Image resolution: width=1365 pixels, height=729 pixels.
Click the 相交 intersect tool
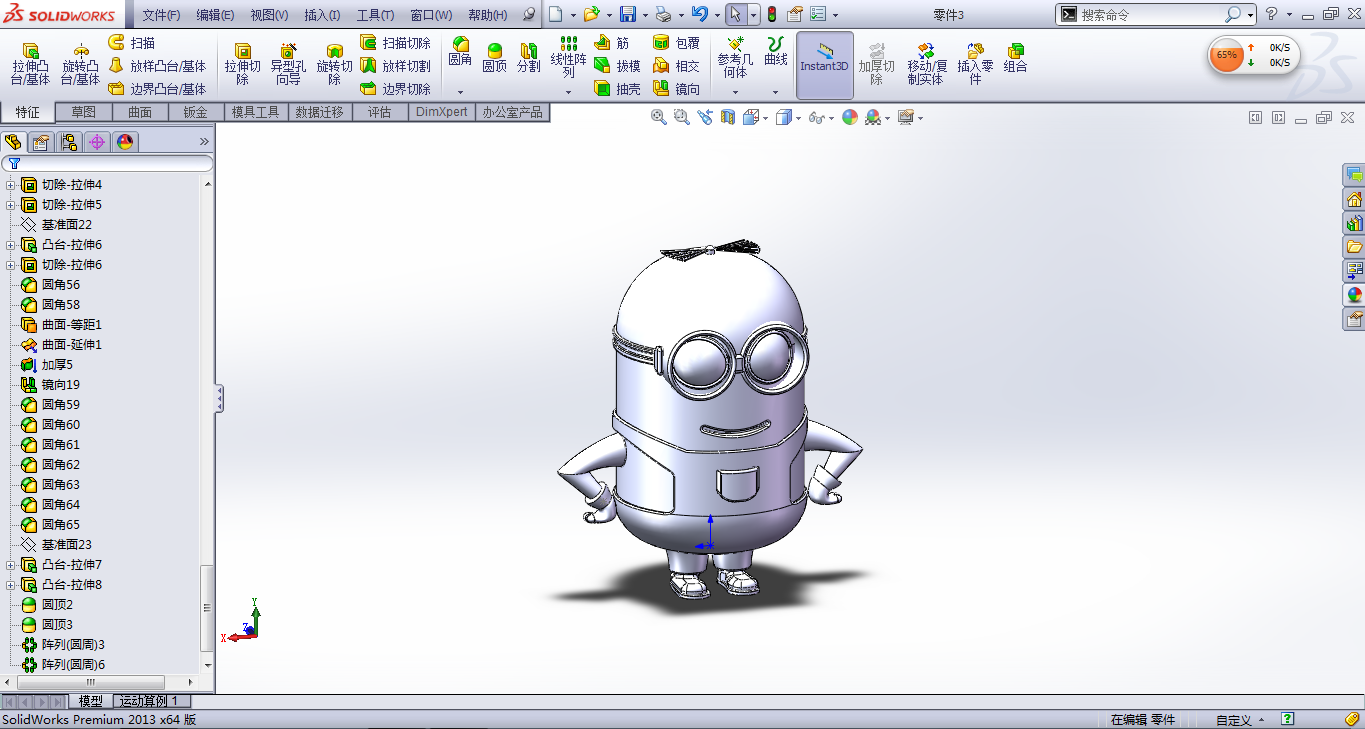676,66
